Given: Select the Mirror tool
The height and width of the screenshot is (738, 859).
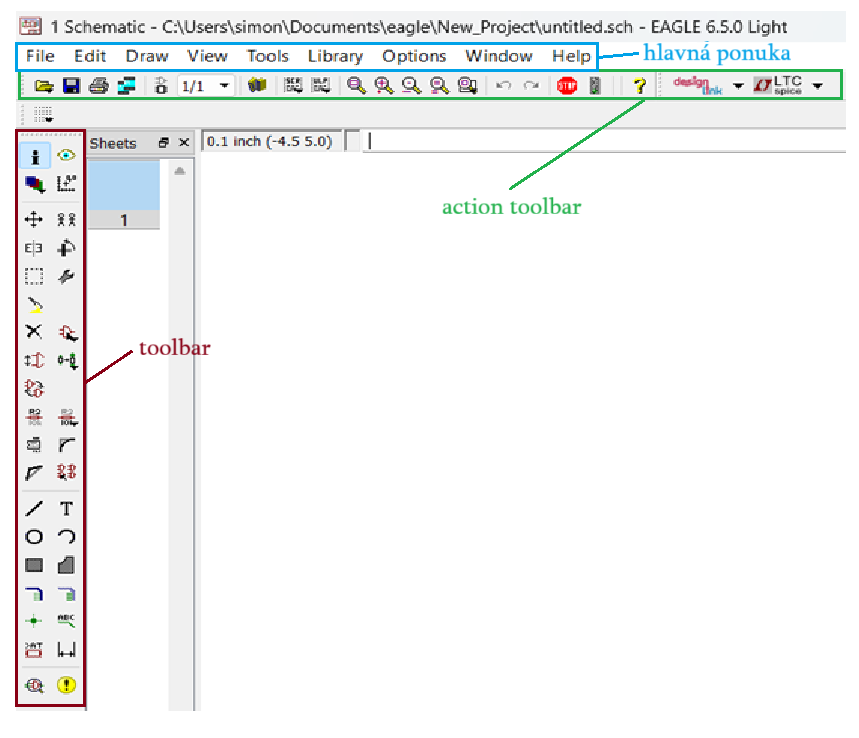Looking at the screenshot, I should point(33,248).
